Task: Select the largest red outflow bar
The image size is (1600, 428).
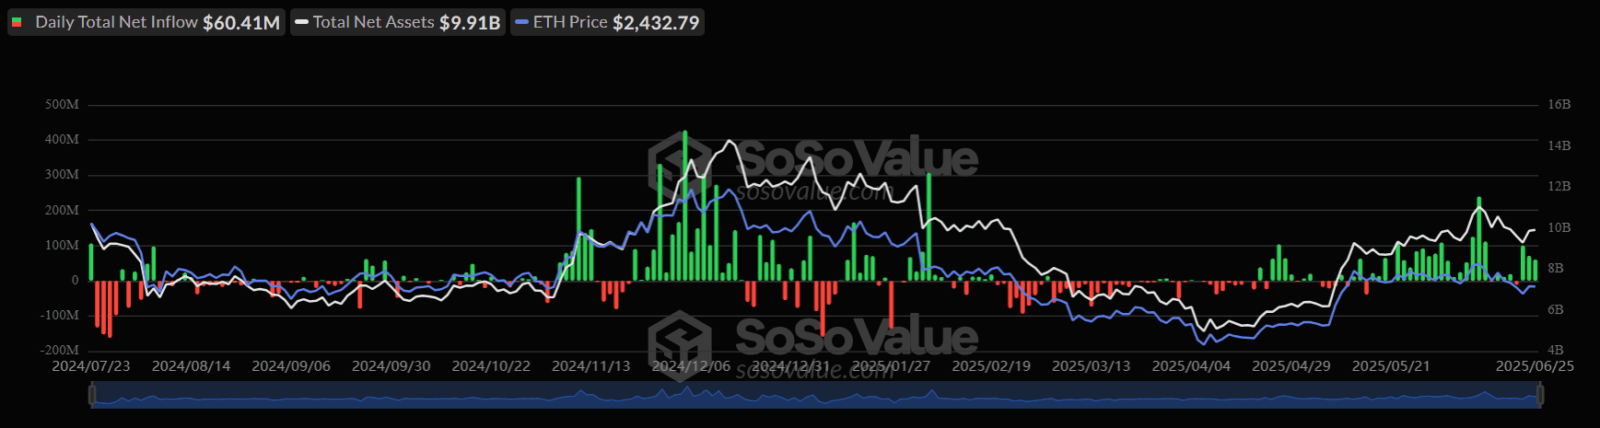Action: click(x=110, y=309)
